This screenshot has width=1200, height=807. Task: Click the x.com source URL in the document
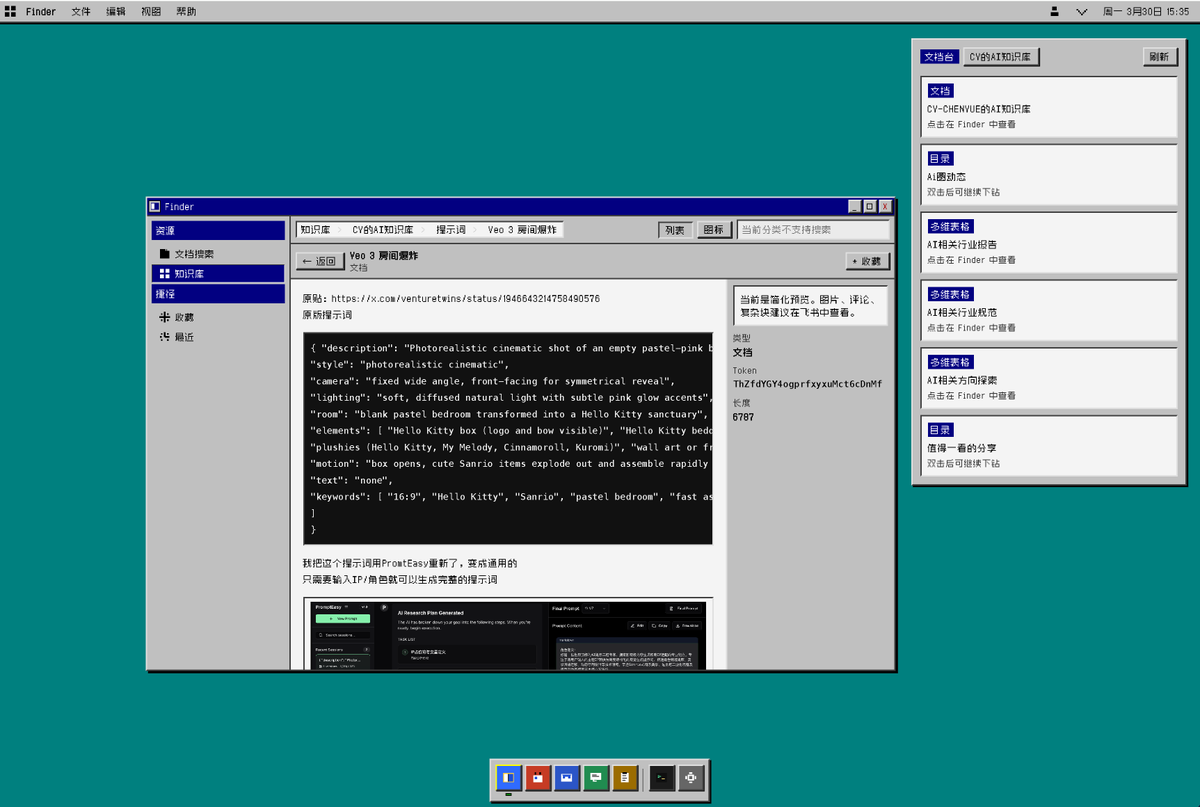(x=465, y=298)
